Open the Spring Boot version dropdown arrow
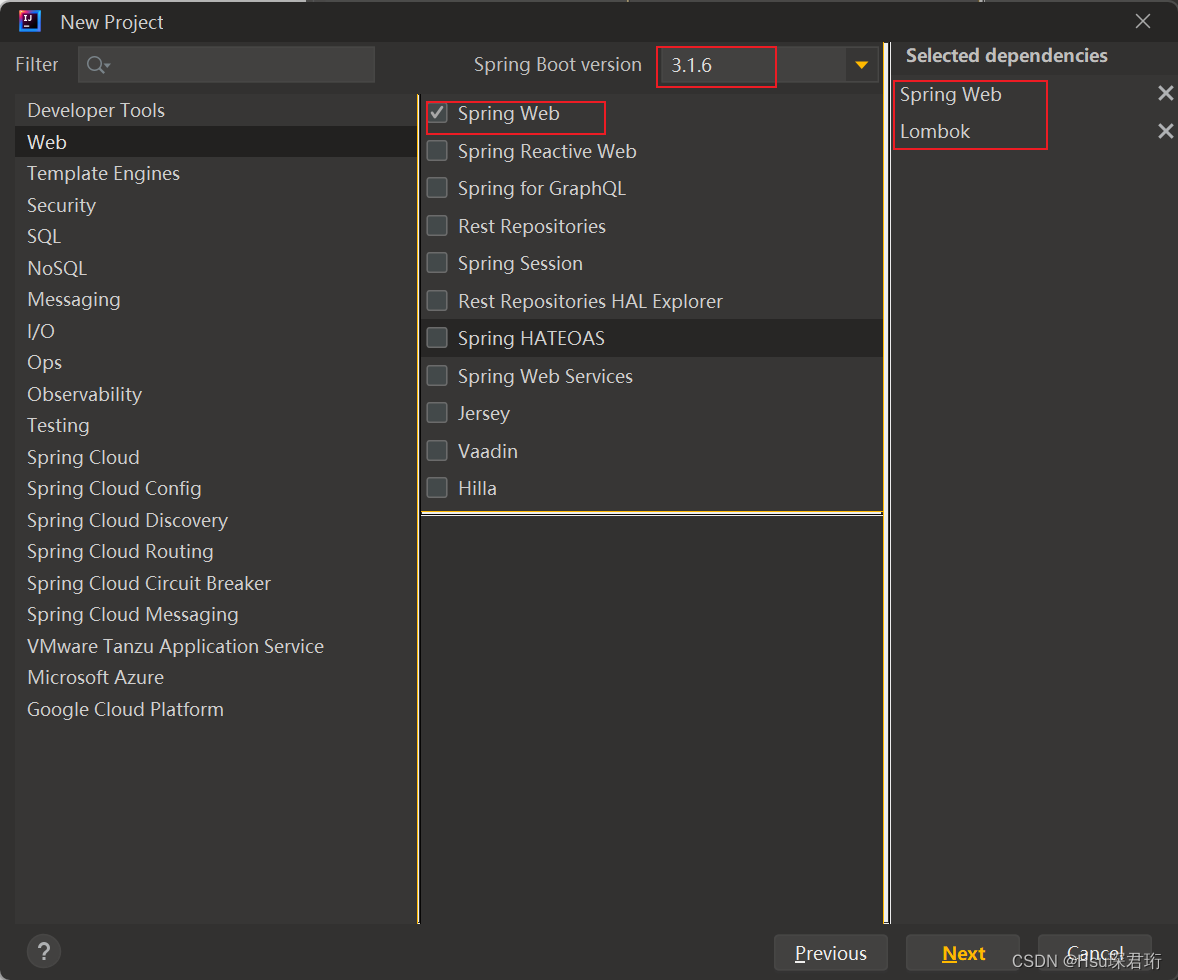This screenshot has width=1178, height=980. point(862,65)
